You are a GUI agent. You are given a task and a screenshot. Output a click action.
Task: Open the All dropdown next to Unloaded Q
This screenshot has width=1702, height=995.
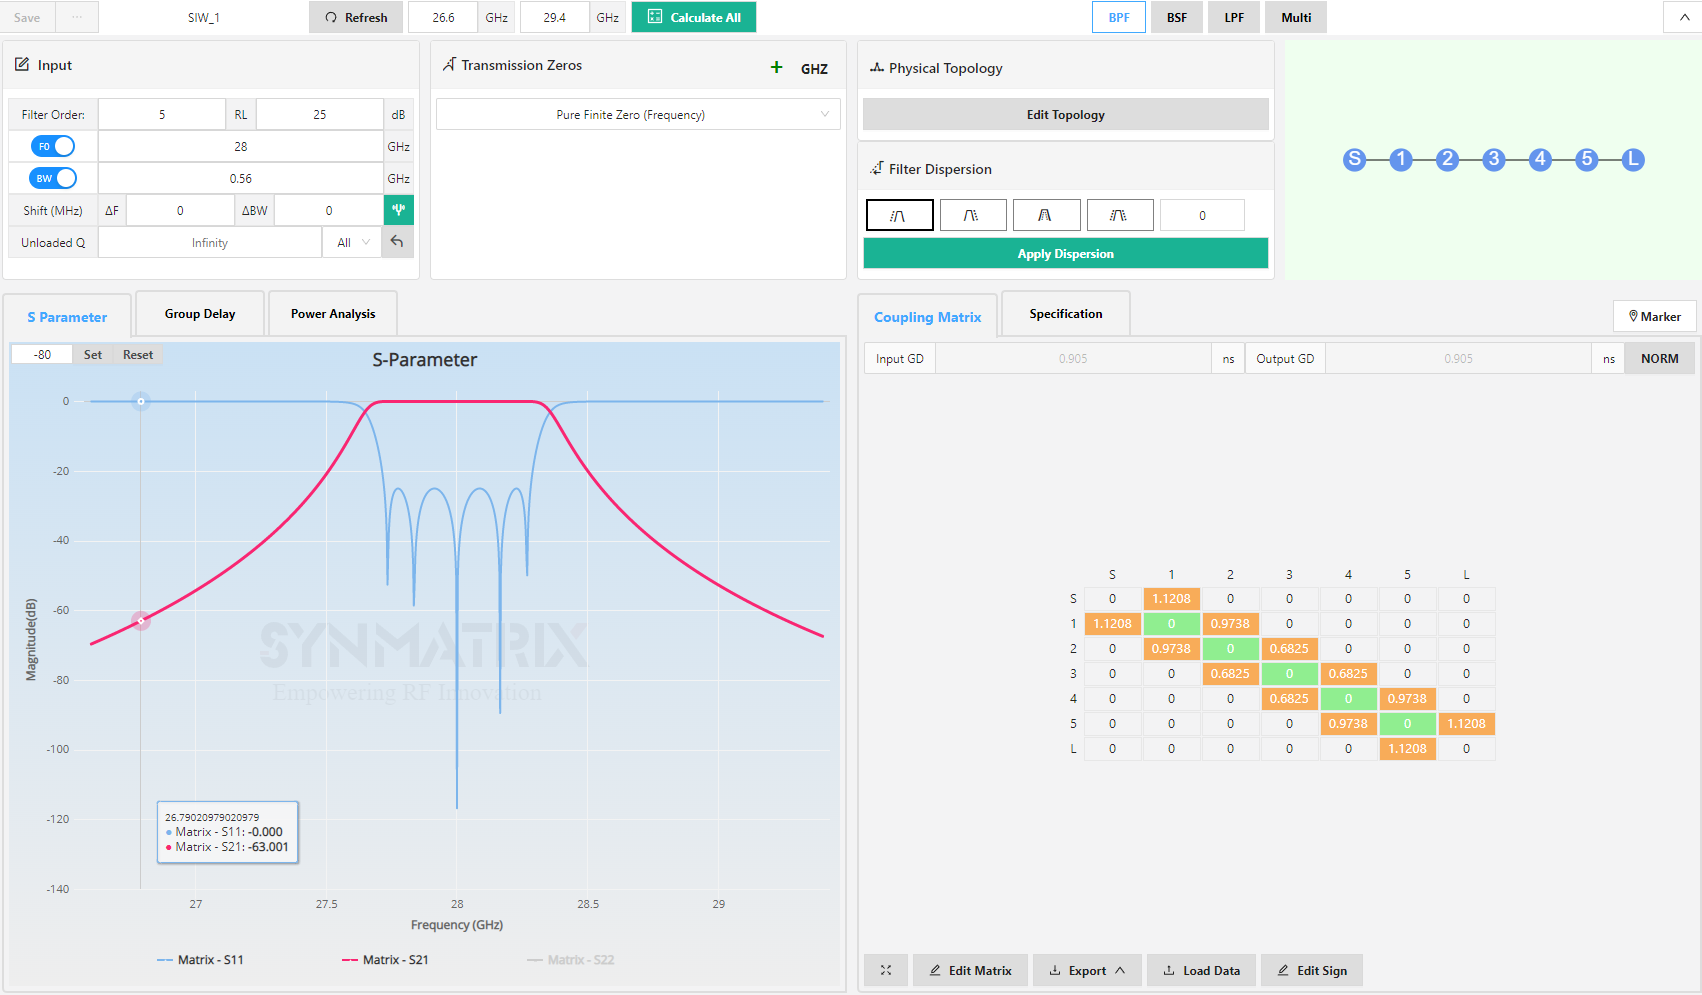pos(351,242)
